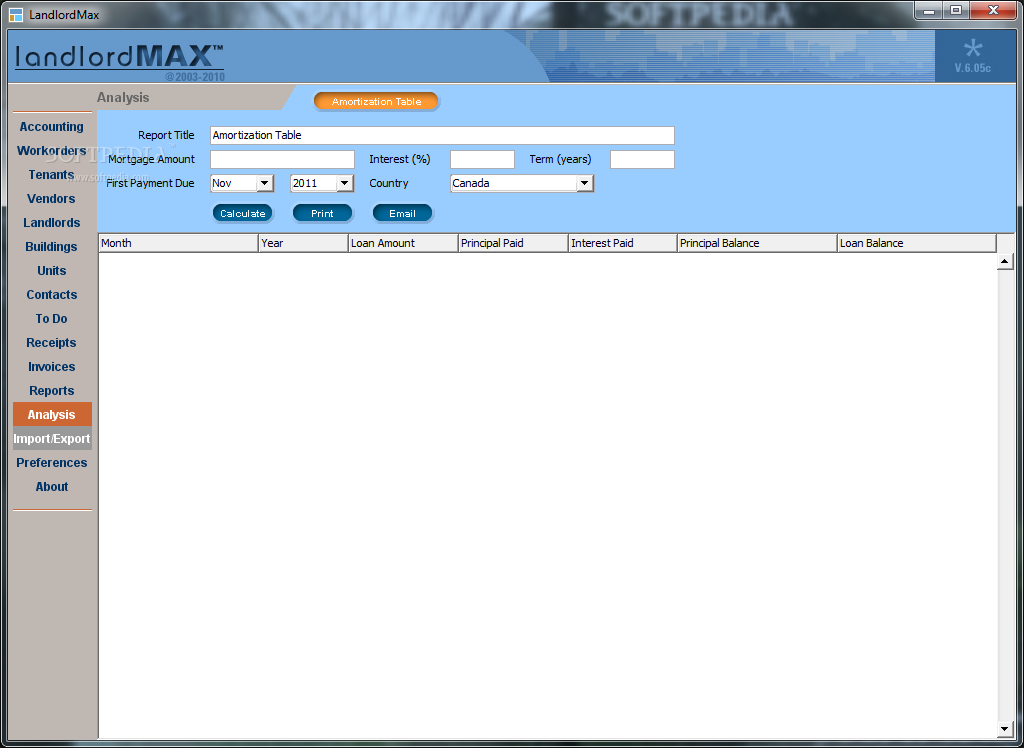Go to Buildings
Screen dimensions: 1024x748
click(x=52, y=247)
